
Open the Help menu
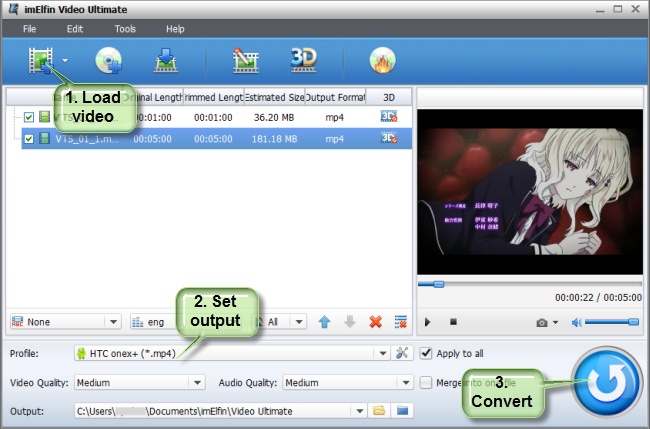click(x=175, y=29)
